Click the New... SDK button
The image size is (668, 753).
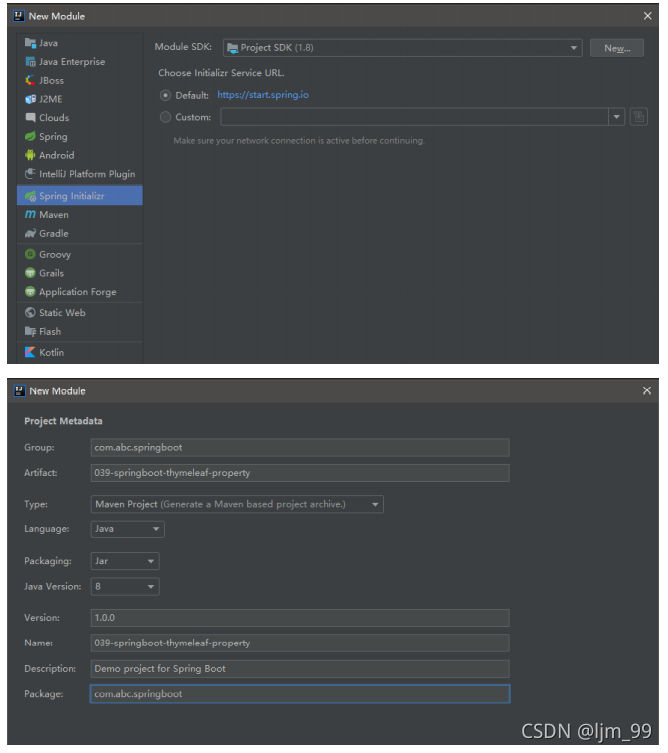tap(617, 48)
